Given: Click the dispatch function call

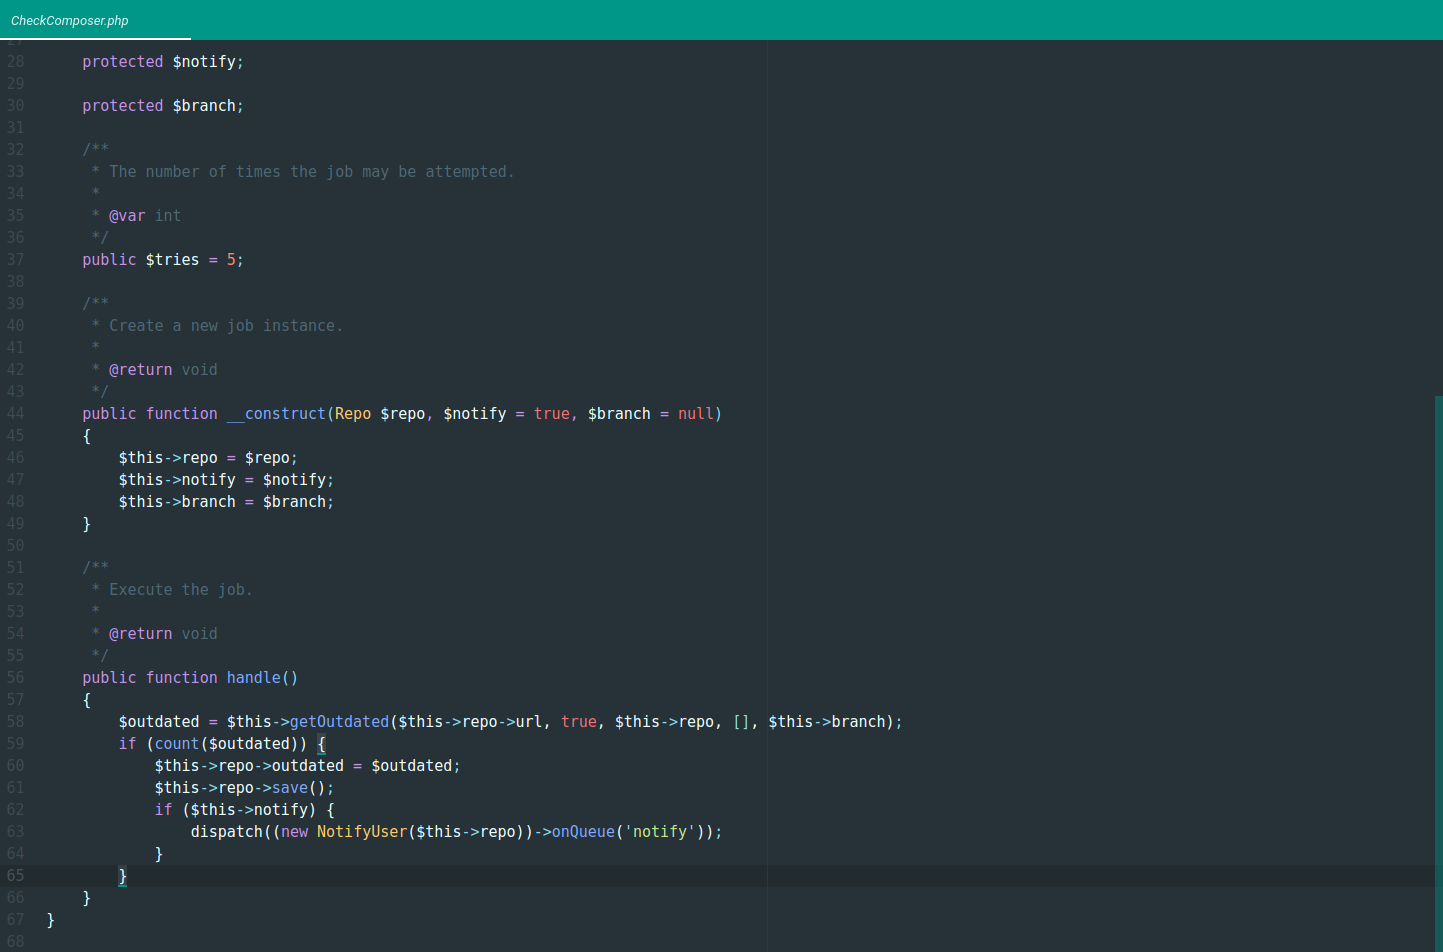Looking at the screenshot, I should click(x=227, y=831).
